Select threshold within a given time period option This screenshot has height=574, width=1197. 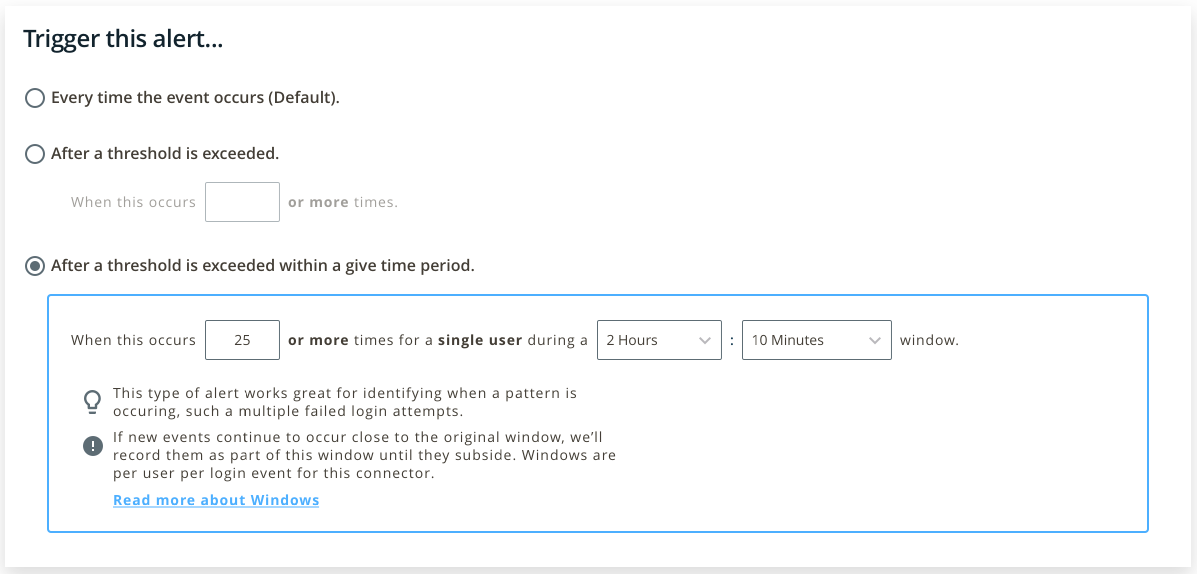click(x=35, y=266)
